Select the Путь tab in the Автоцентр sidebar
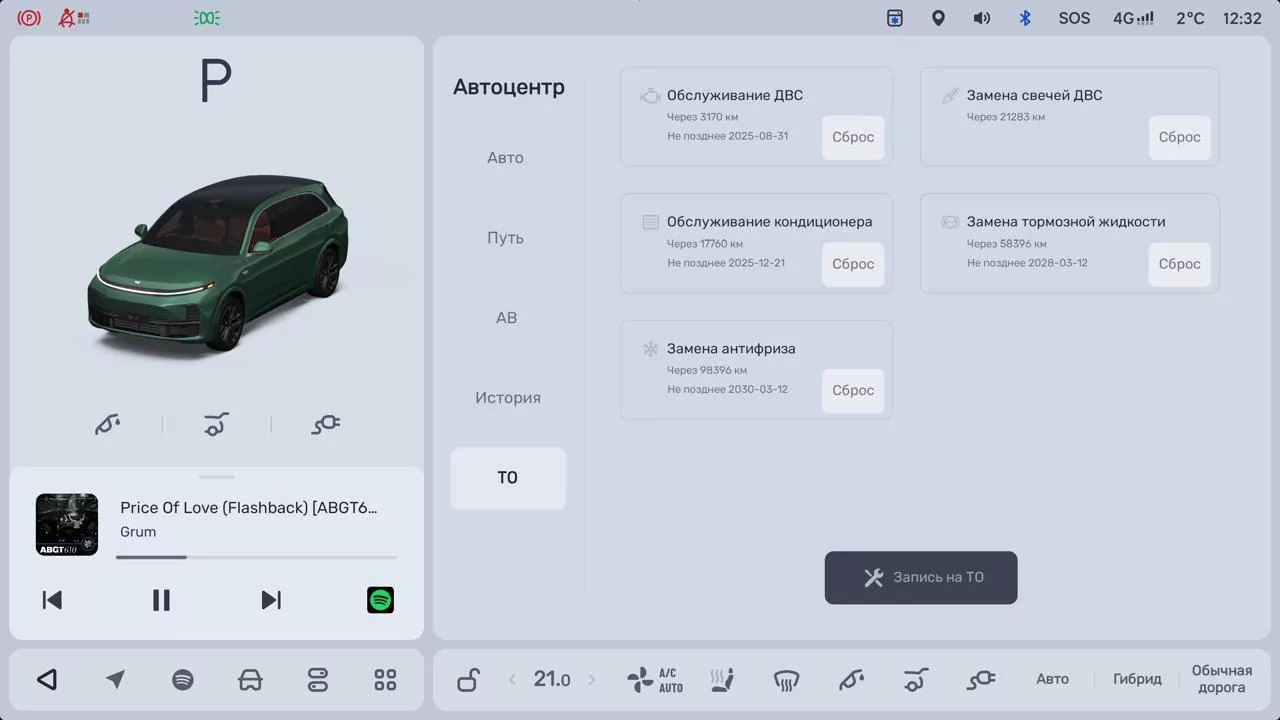The image size is (1280, 720). tap(505, 238)
